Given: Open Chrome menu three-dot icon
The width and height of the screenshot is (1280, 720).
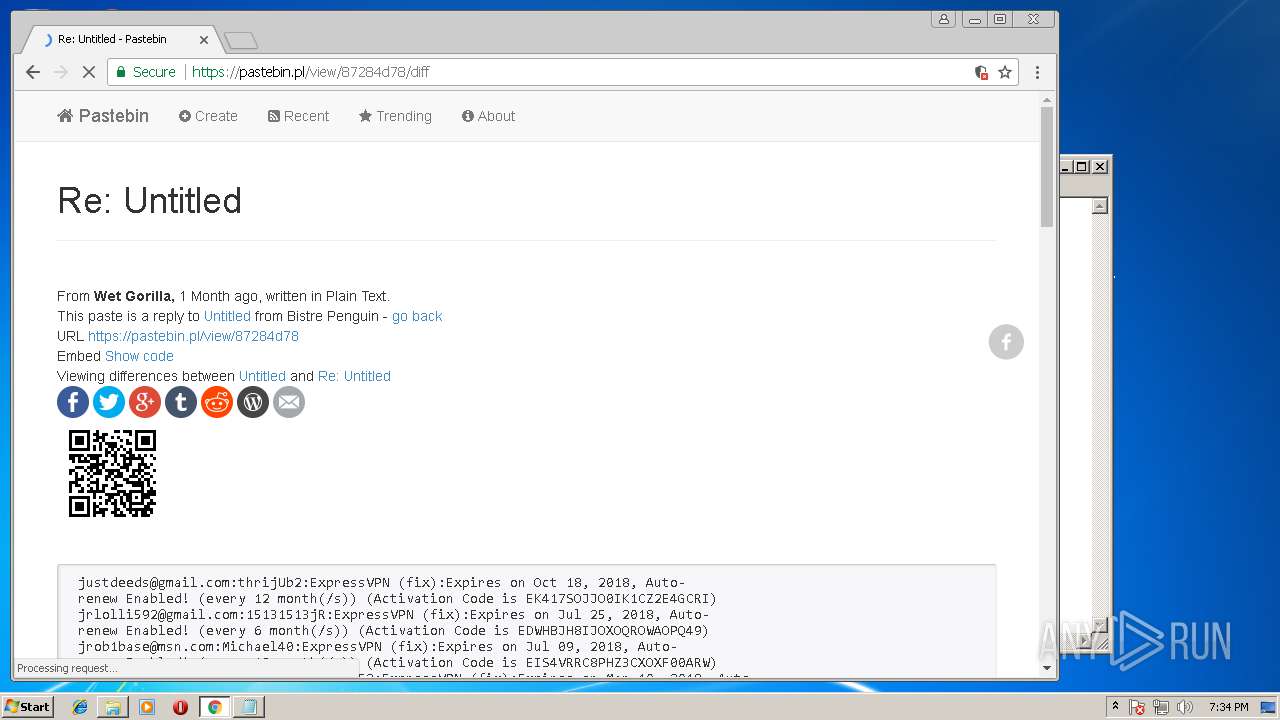Looking at the screenshot, I should coord(1037,72).
